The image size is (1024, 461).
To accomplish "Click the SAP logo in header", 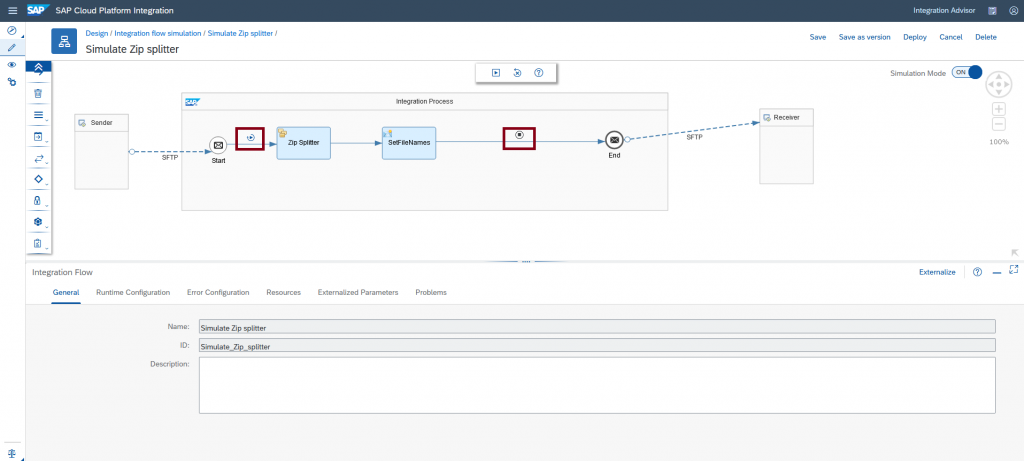I will coord(36,10).
